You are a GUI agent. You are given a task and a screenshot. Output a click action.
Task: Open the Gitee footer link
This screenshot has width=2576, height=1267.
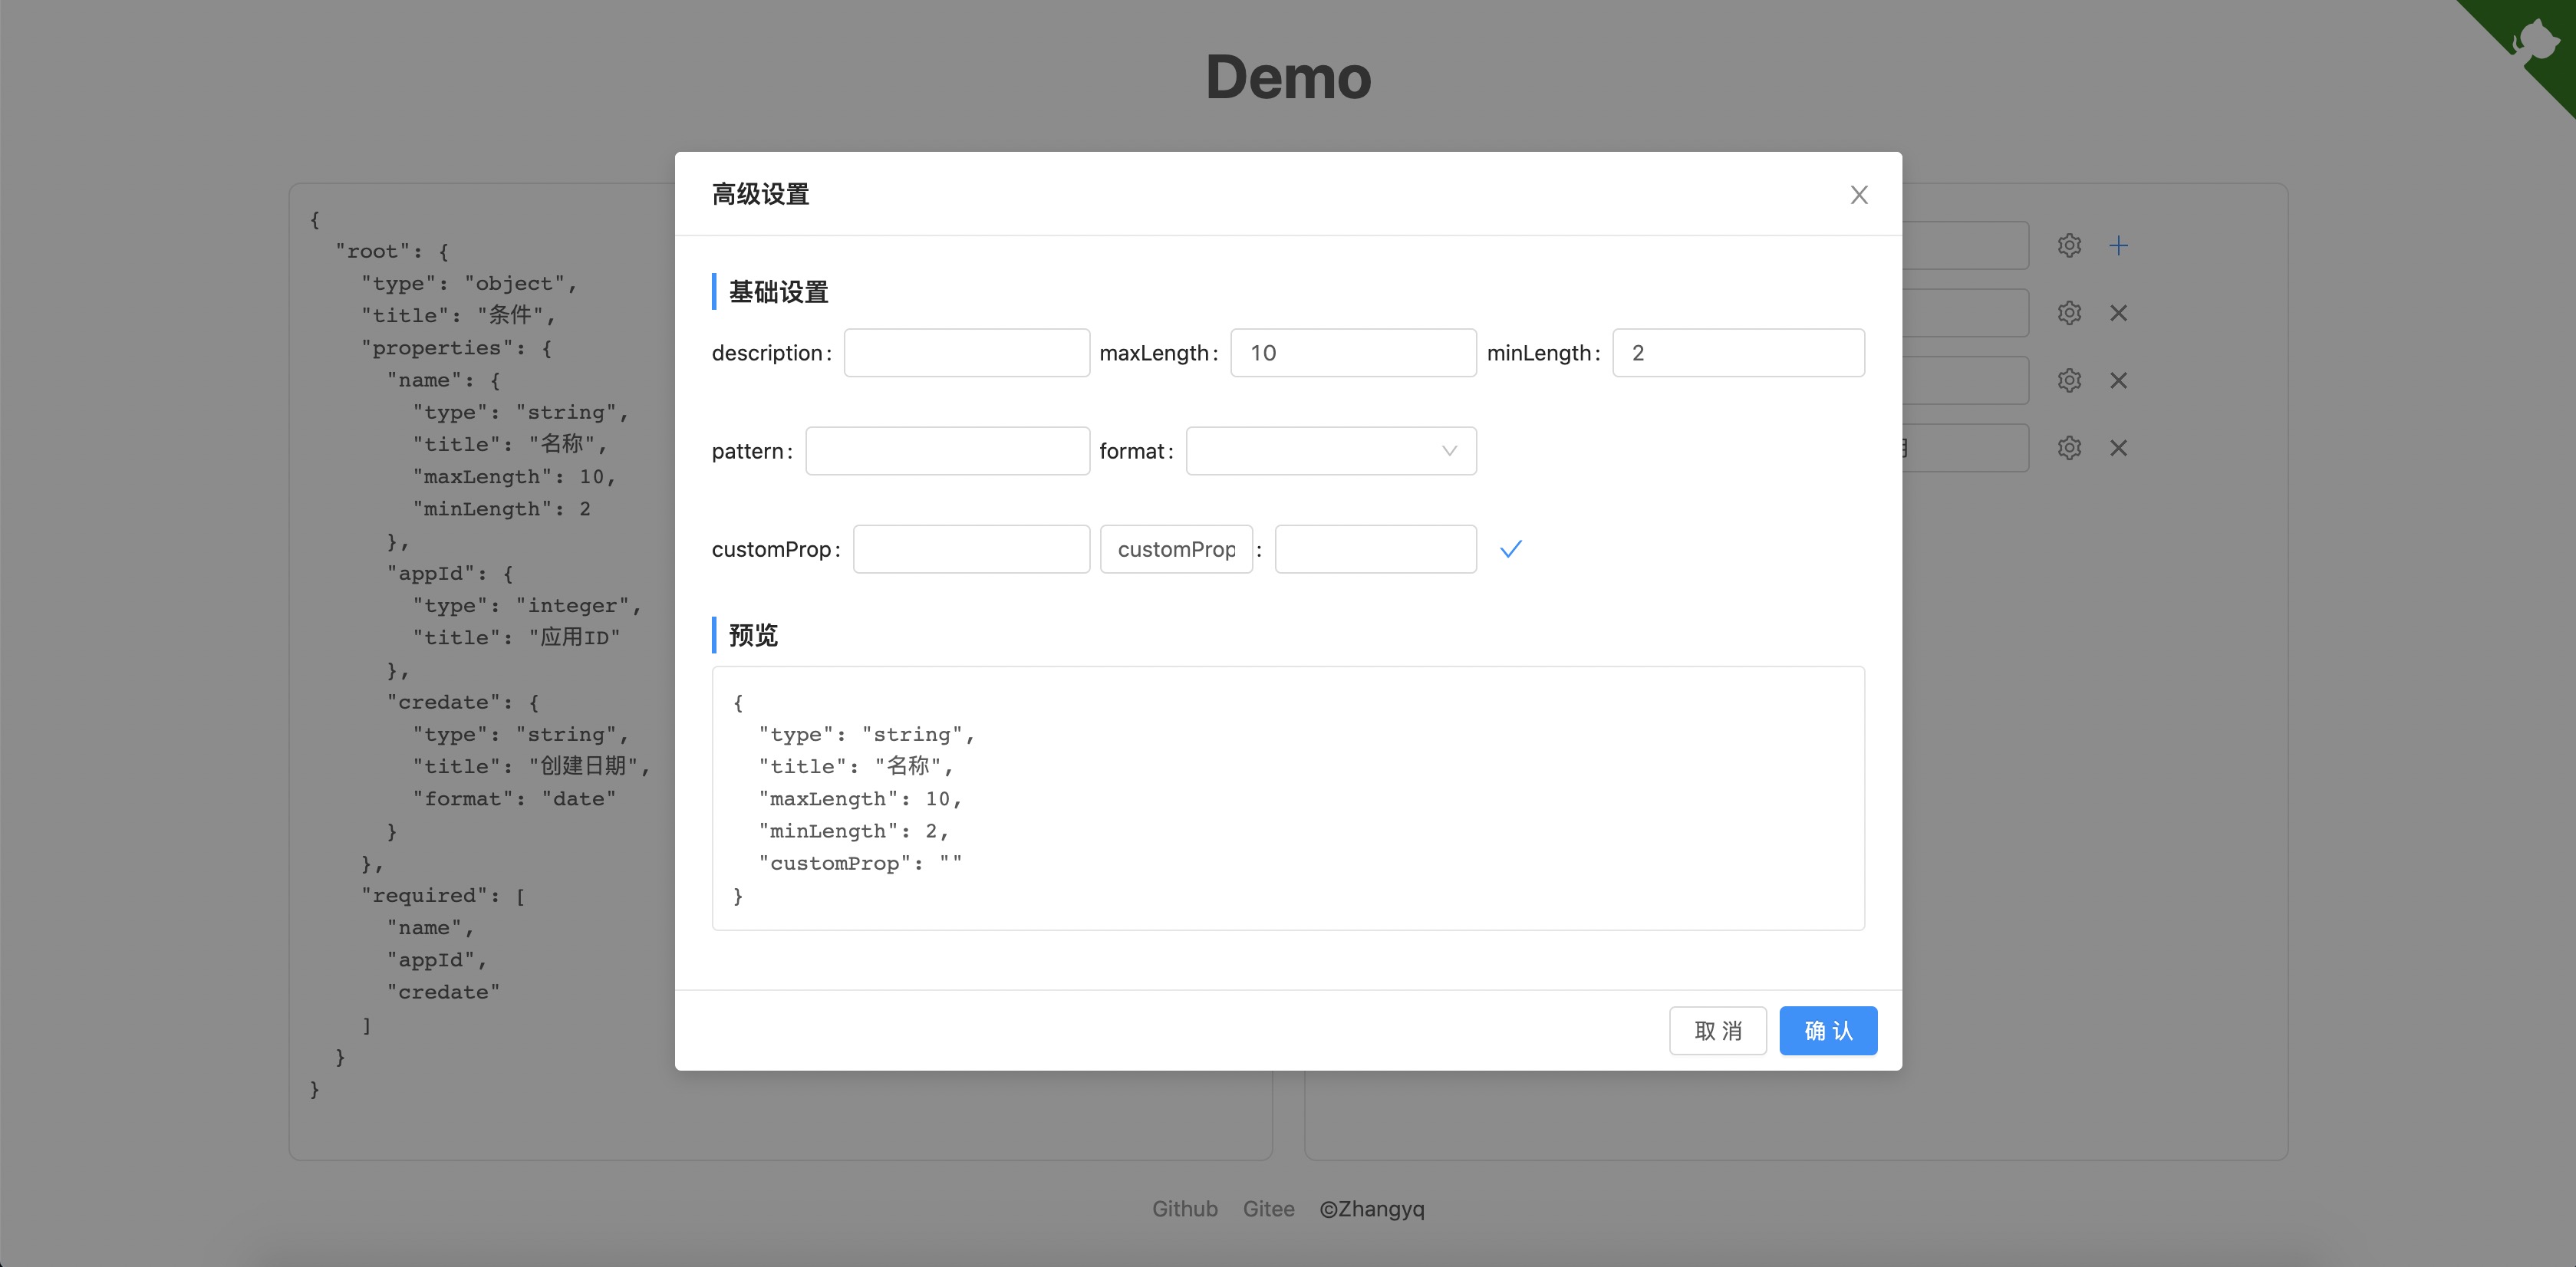click(1268, 1209)
